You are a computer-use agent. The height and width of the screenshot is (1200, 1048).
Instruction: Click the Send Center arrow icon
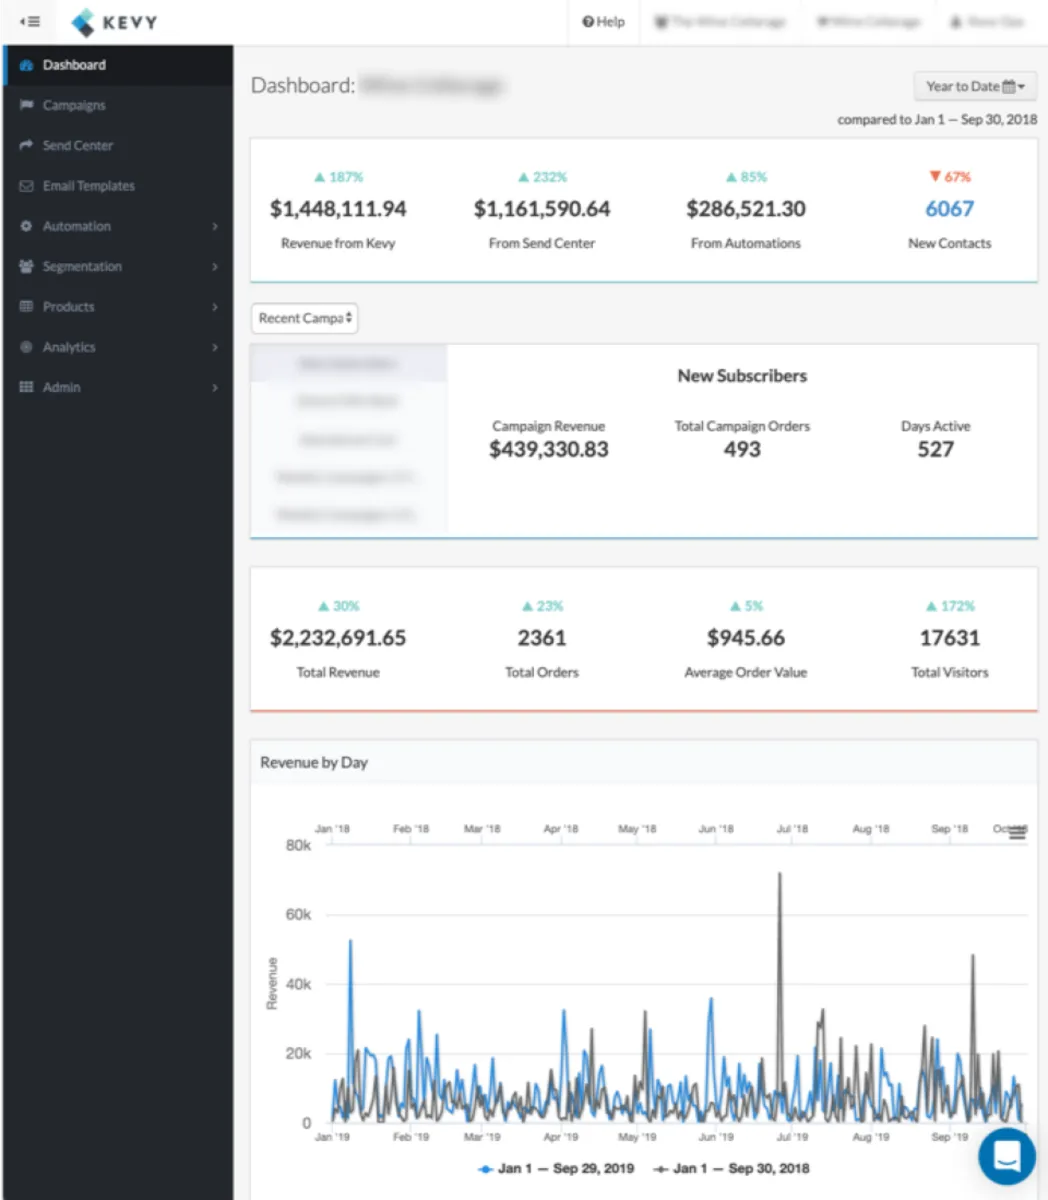pyautogui.click(x=27, y=146)
